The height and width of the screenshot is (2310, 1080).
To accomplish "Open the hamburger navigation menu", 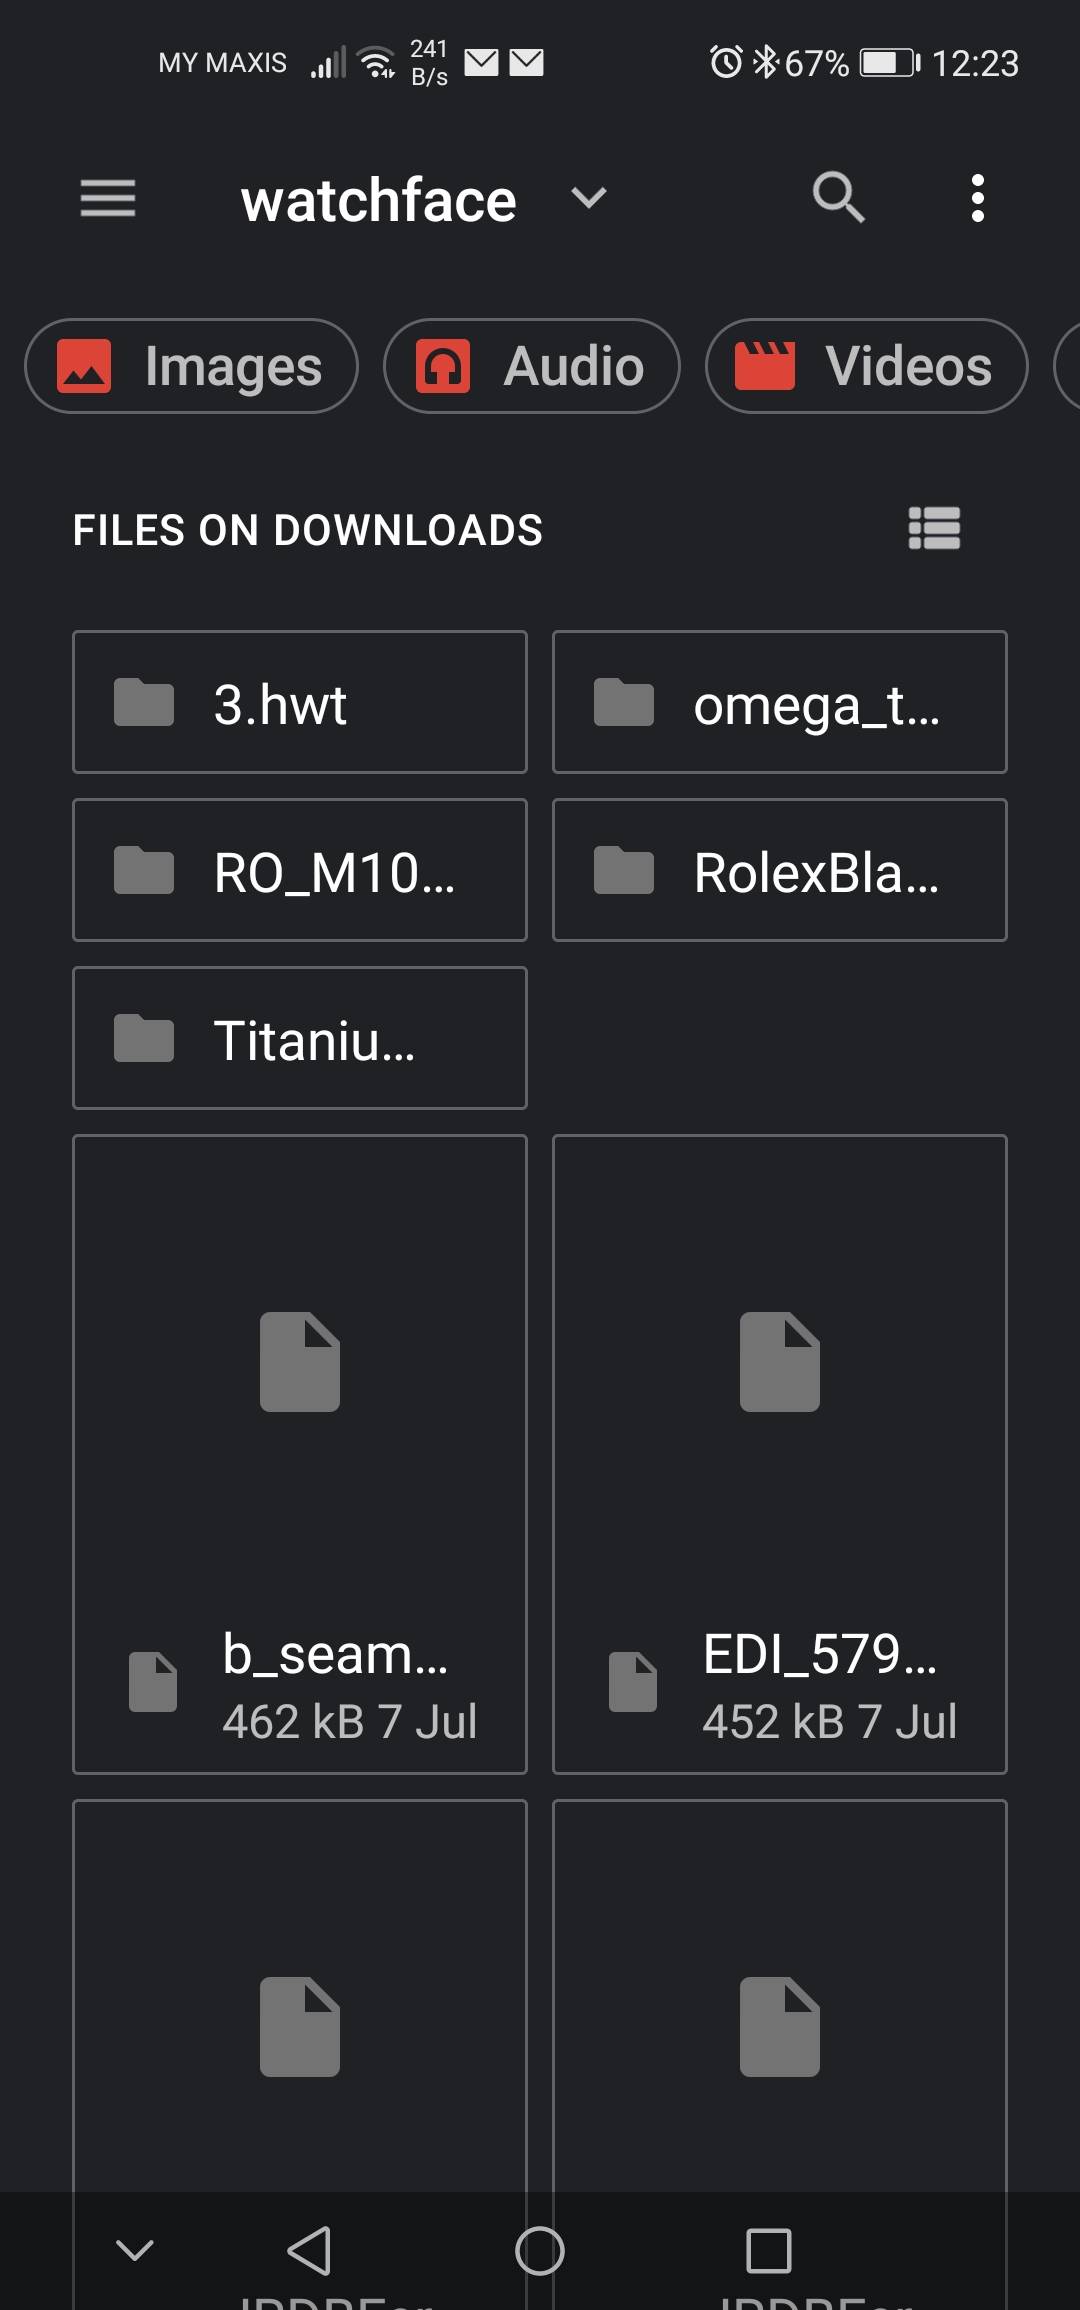I will coord(108,198).
